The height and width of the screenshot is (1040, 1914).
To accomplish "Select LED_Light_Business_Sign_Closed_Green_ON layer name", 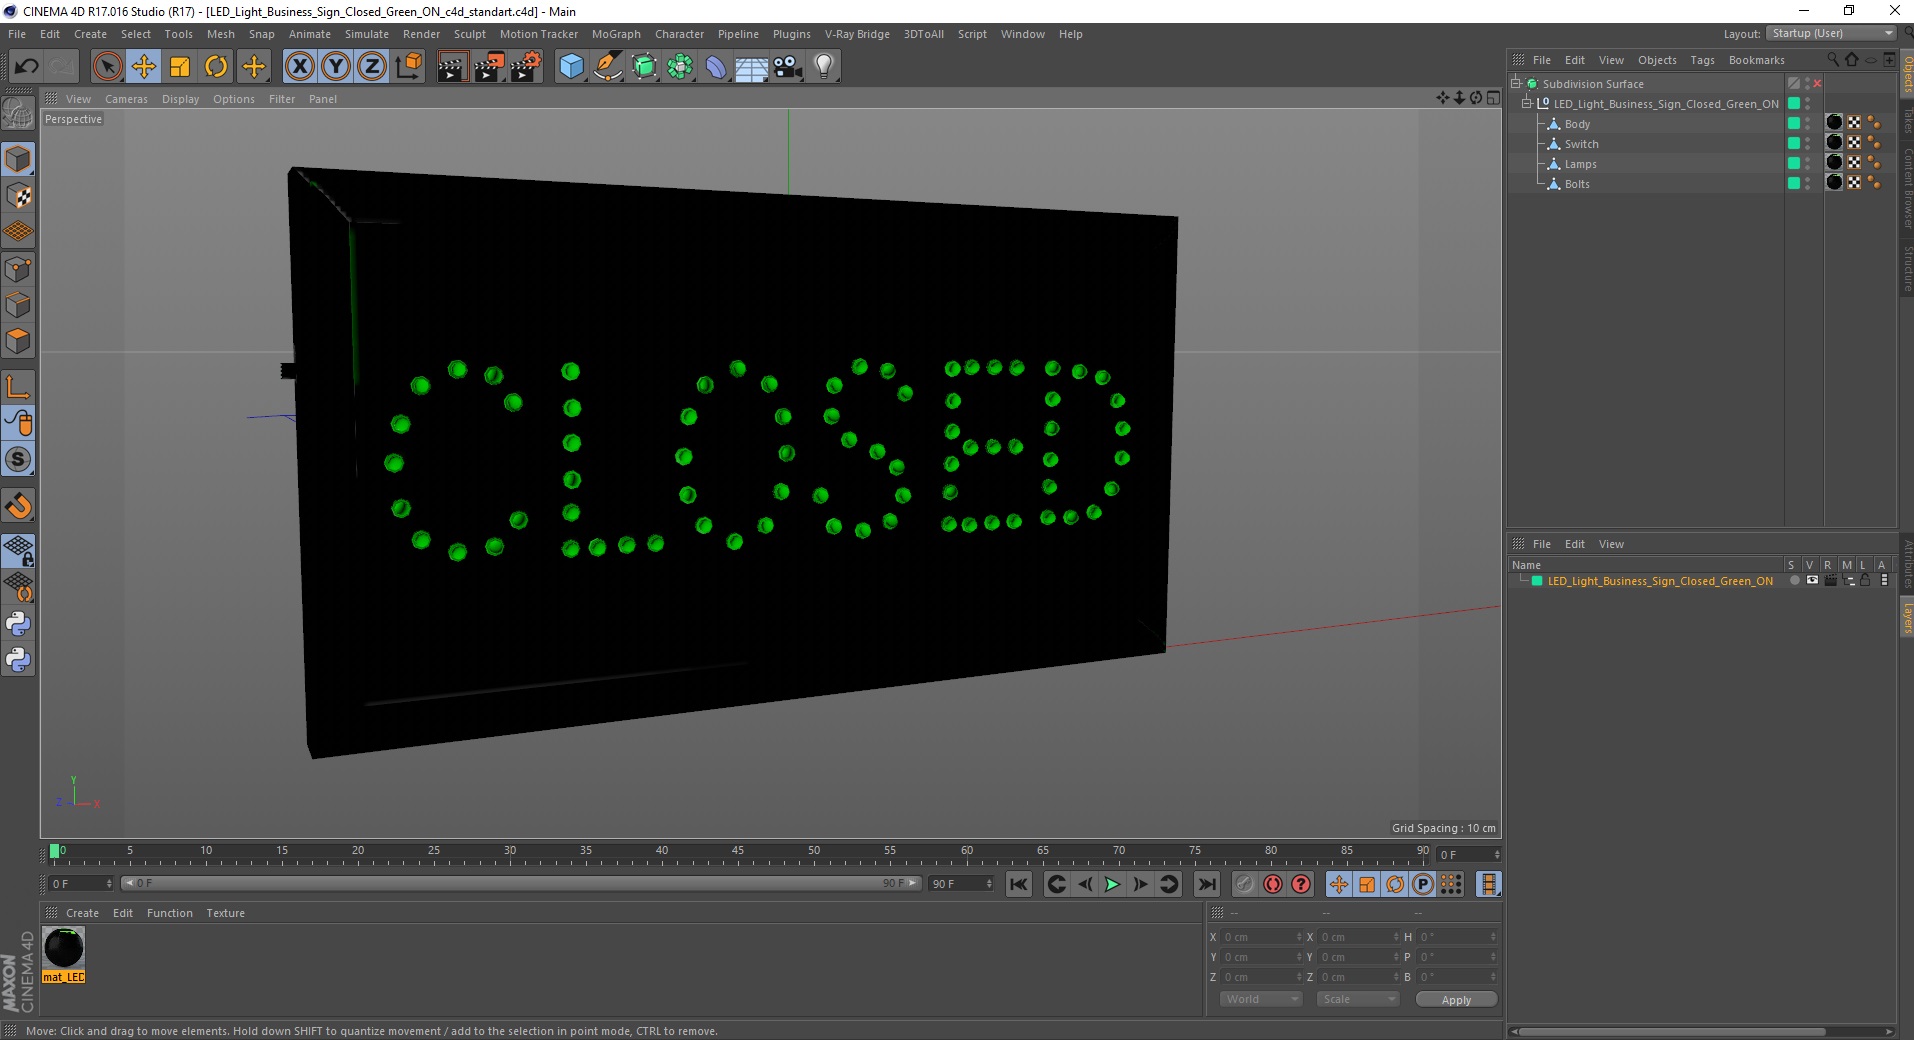I will [x=1660, y=581].
